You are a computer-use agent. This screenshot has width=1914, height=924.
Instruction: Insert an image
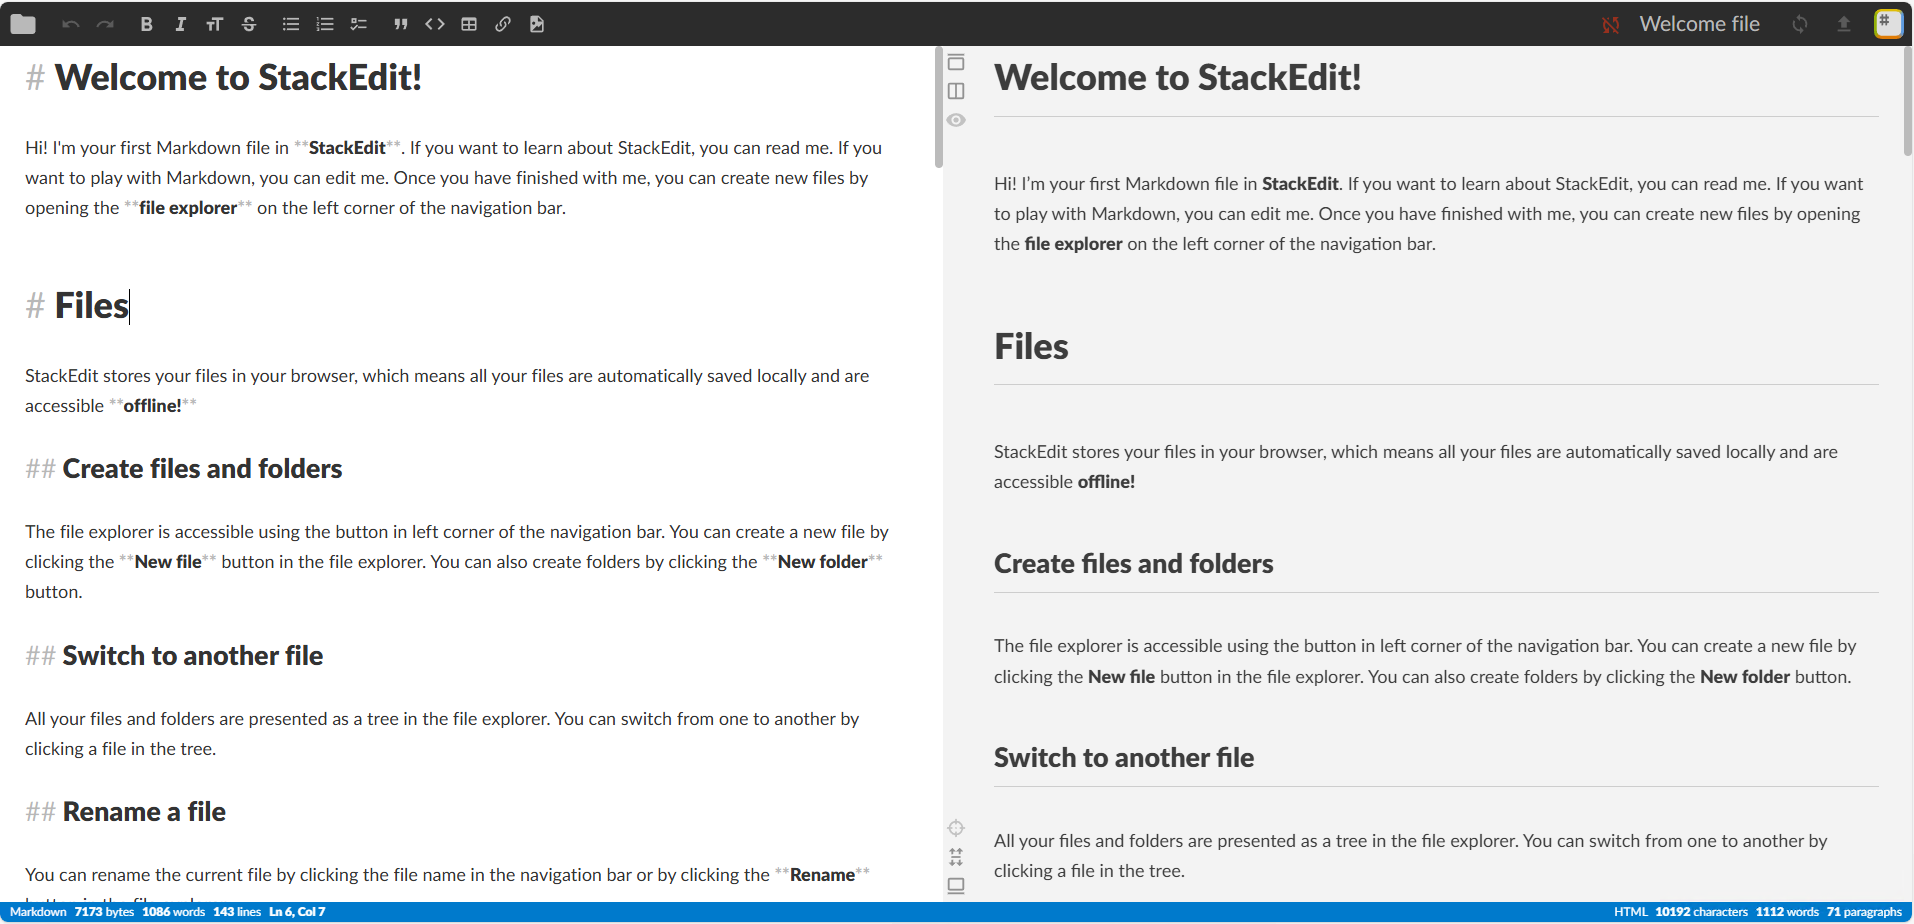pos(537,24)
